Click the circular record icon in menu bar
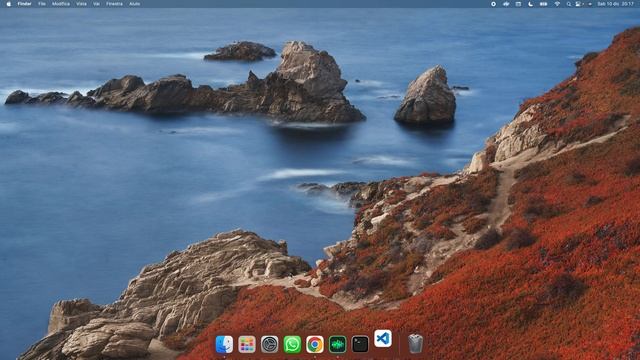Viewport: 640px width, 360px height. [x=493, y=4]
